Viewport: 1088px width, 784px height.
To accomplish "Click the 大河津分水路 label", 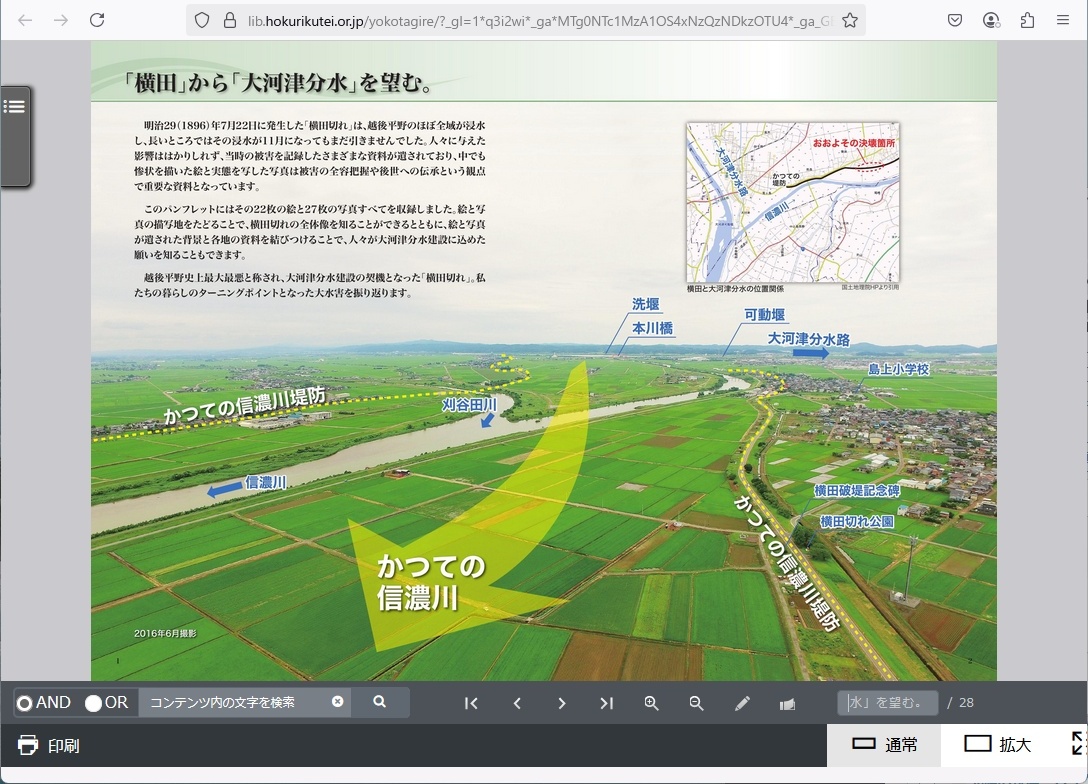I will pos(808,339).
